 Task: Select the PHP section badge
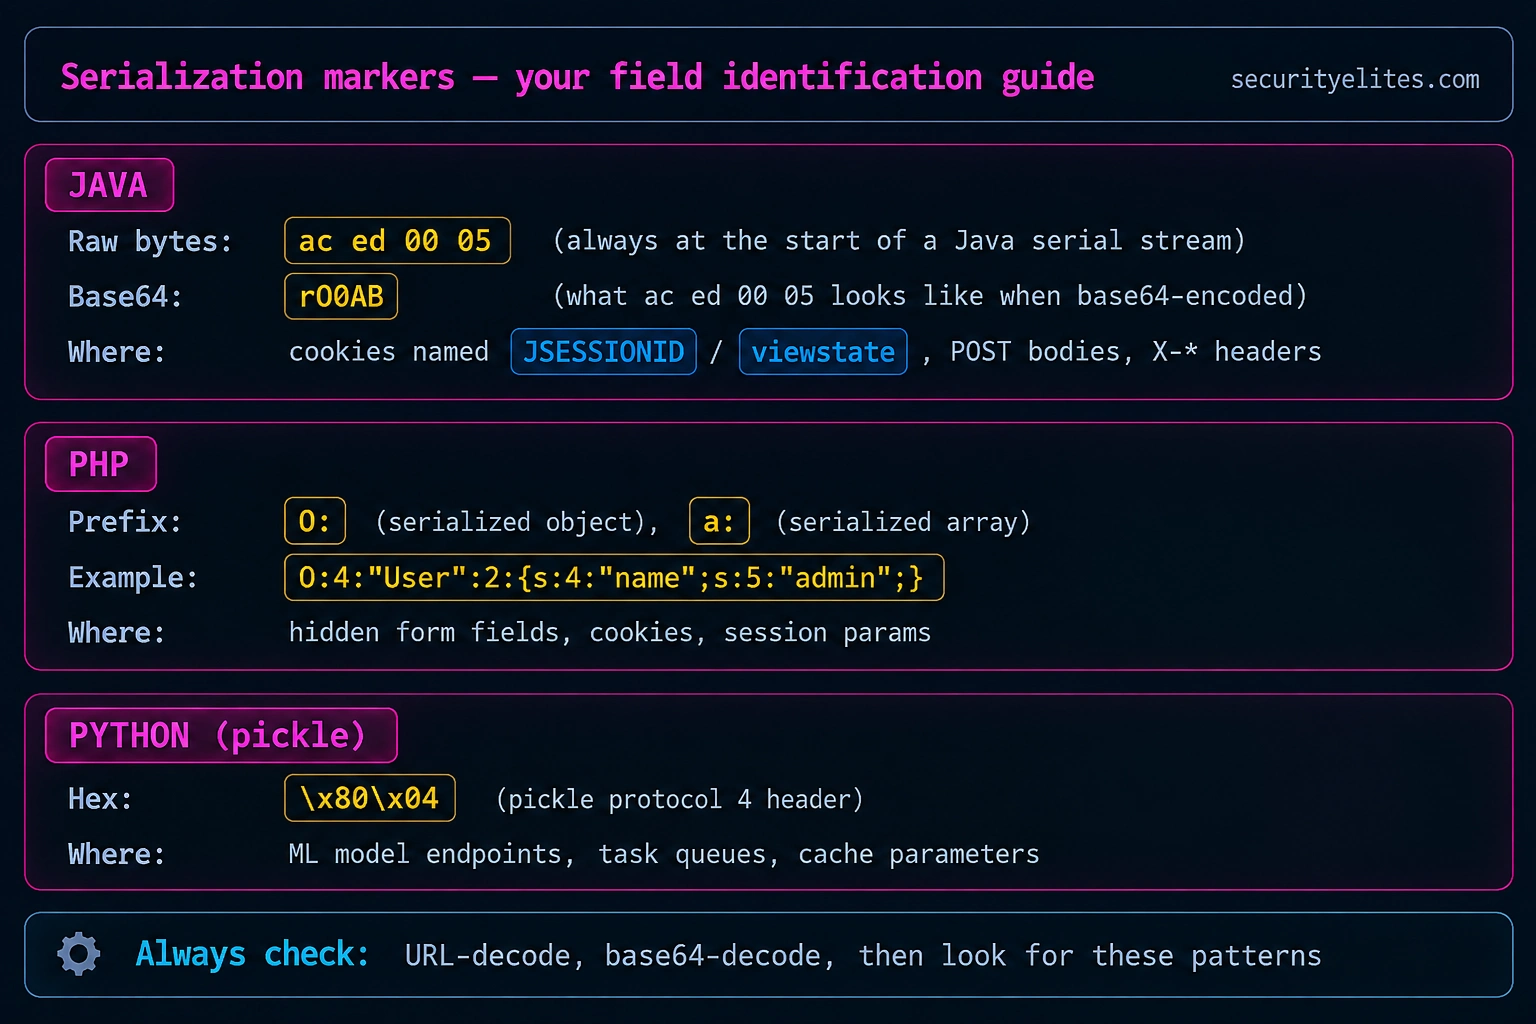(100, 464)
